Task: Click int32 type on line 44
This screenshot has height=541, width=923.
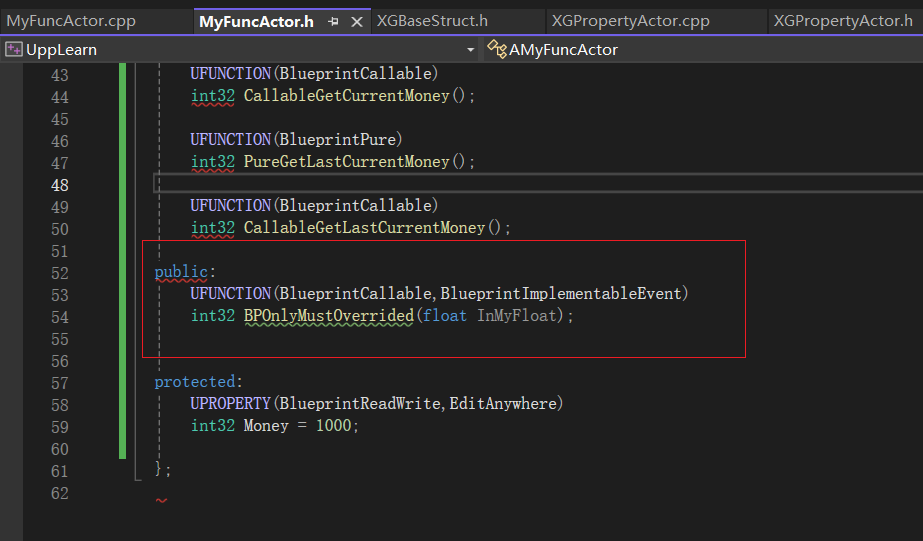Action: 213,95
